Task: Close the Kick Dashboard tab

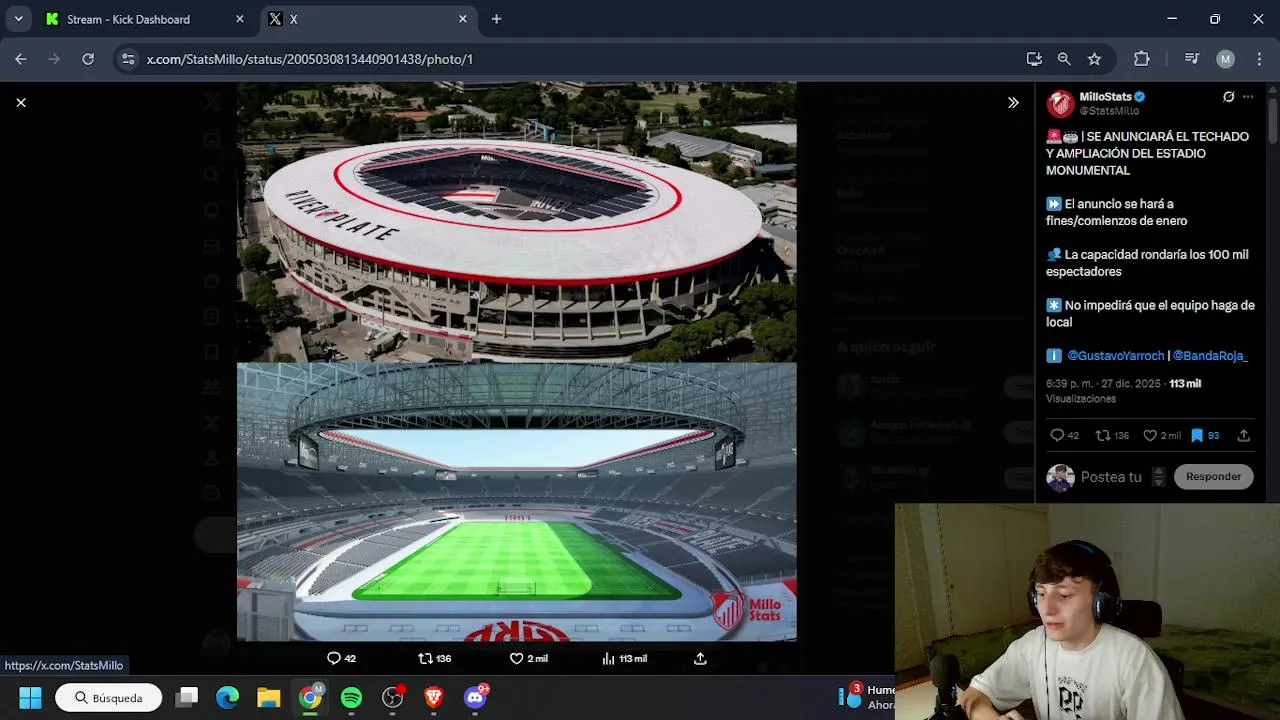Action: click(239, 19)
